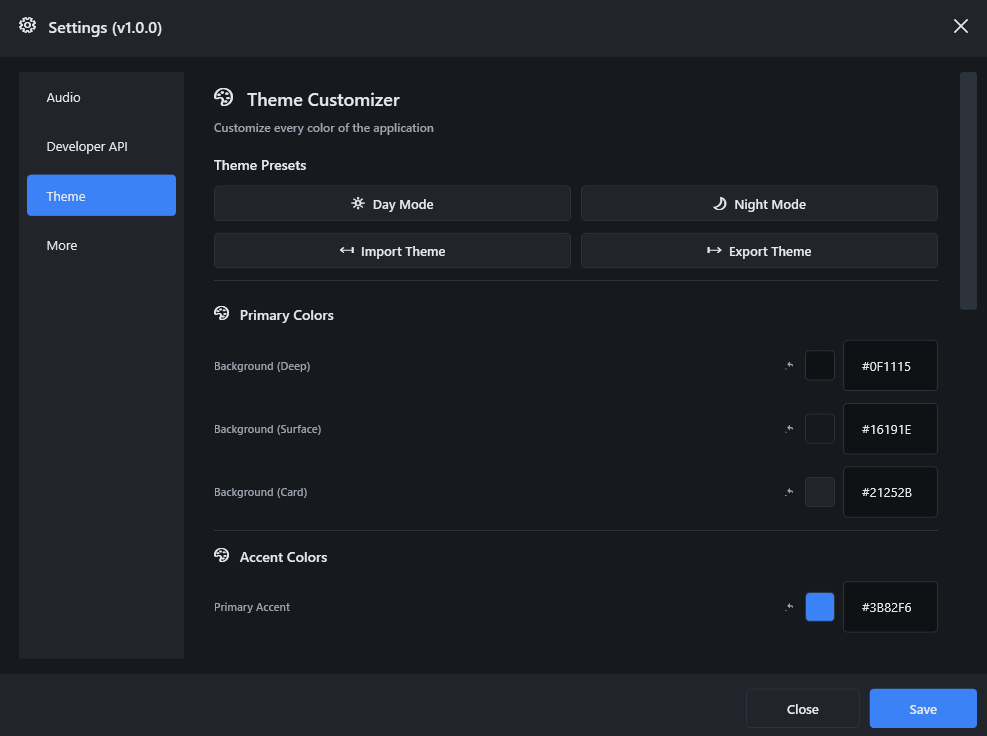Click the Settings gear icon in title
Image resolution: width=987 pixels, height=736 pixels.
click(28, 26)
